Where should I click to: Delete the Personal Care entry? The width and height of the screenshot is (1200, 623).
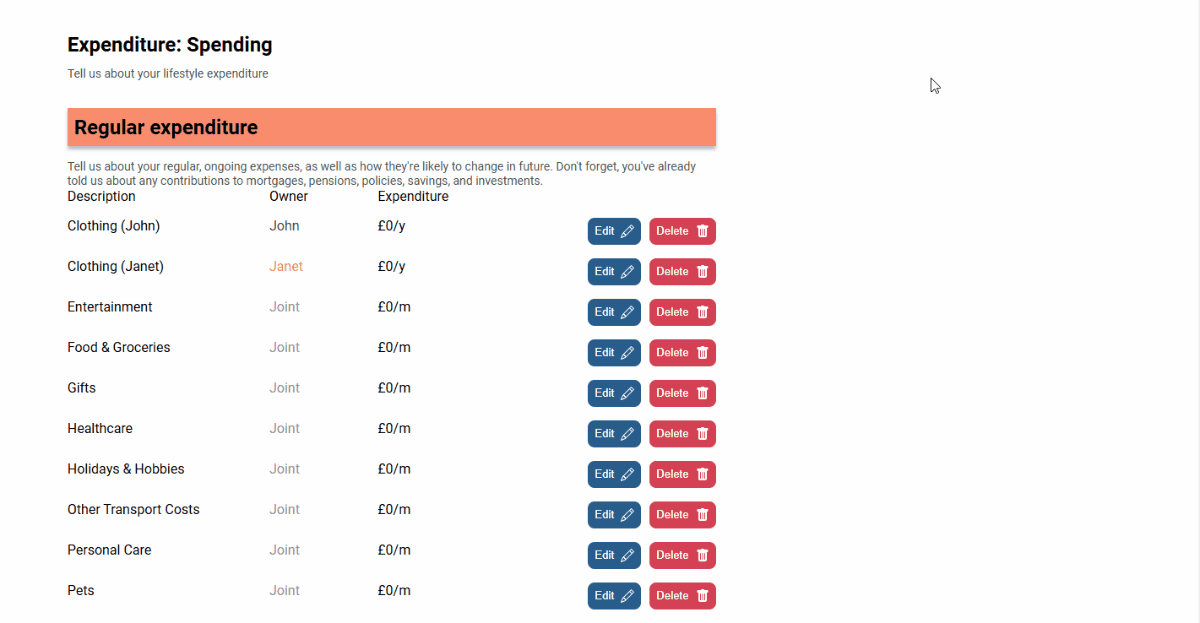[x=682, y=555]
